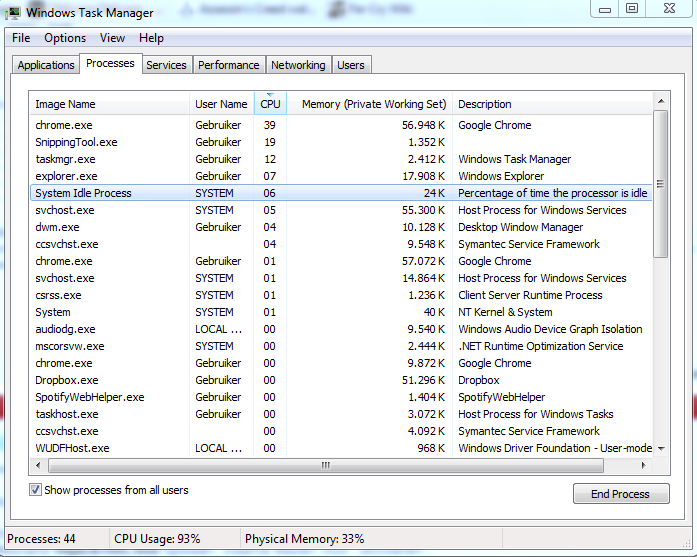This screenshot has width=697, height=557.
Task: Switch to the Users tab
Action: click(351, 65)
